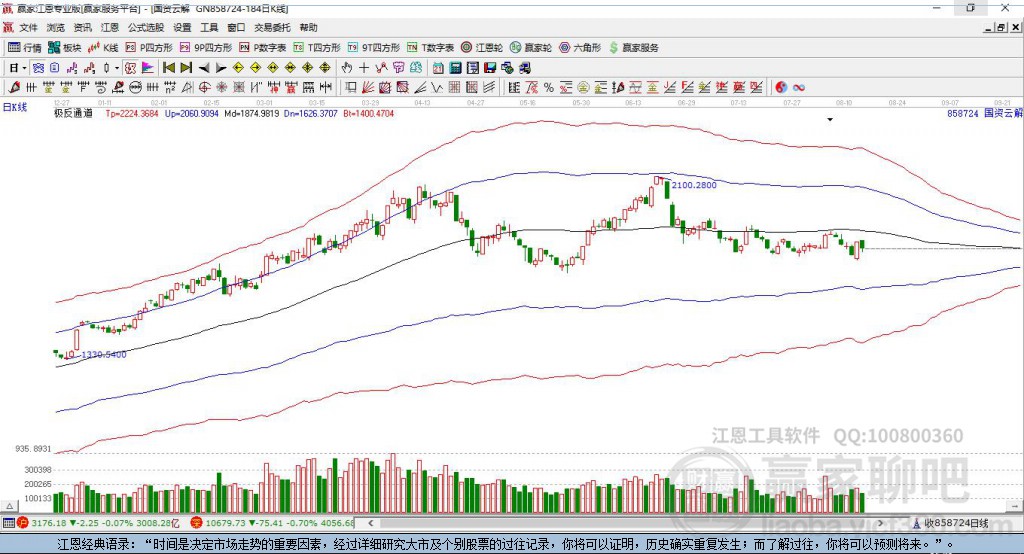Open the 江恩轮 Gann wheel

(482, 48)
